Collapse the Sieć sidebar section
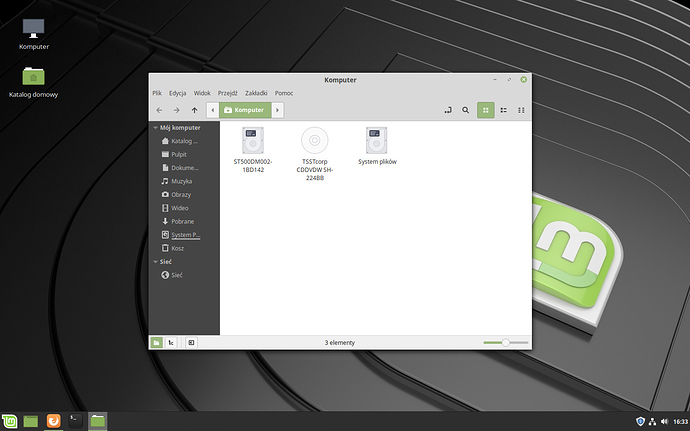 pyautogui.click(x=155, y=261)
